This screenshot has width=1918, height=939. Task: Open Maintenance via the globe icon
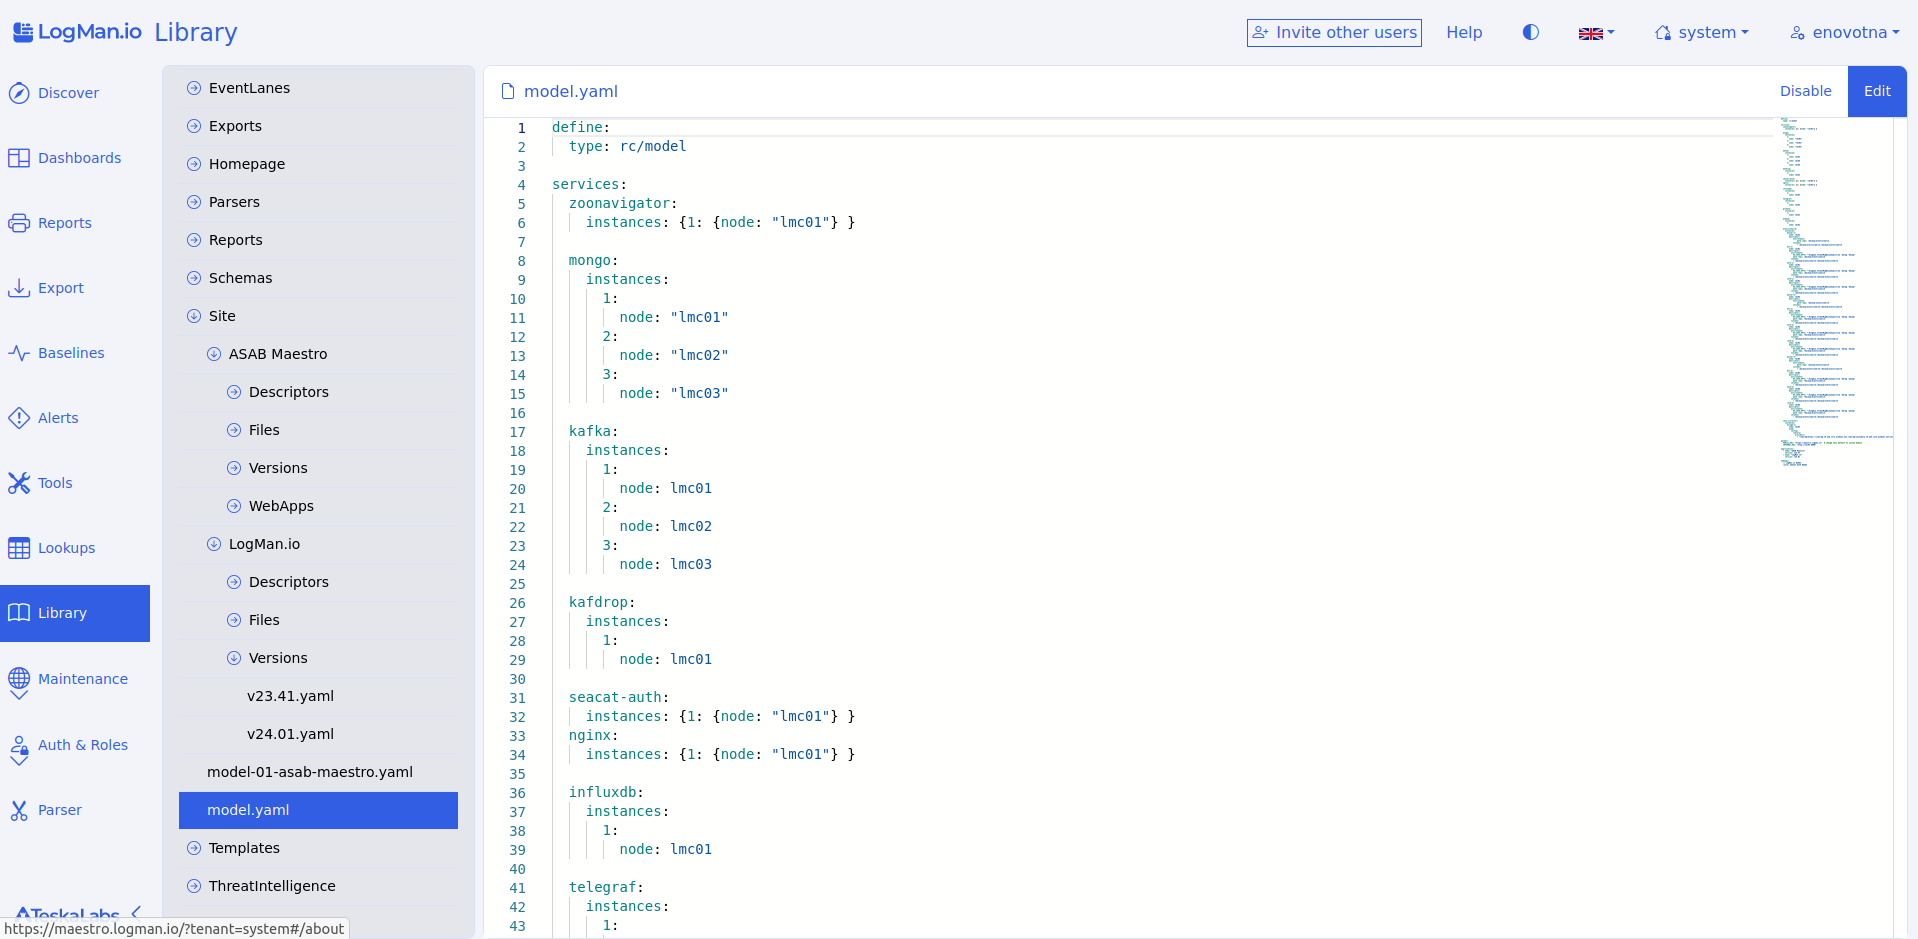pos(19,678)
